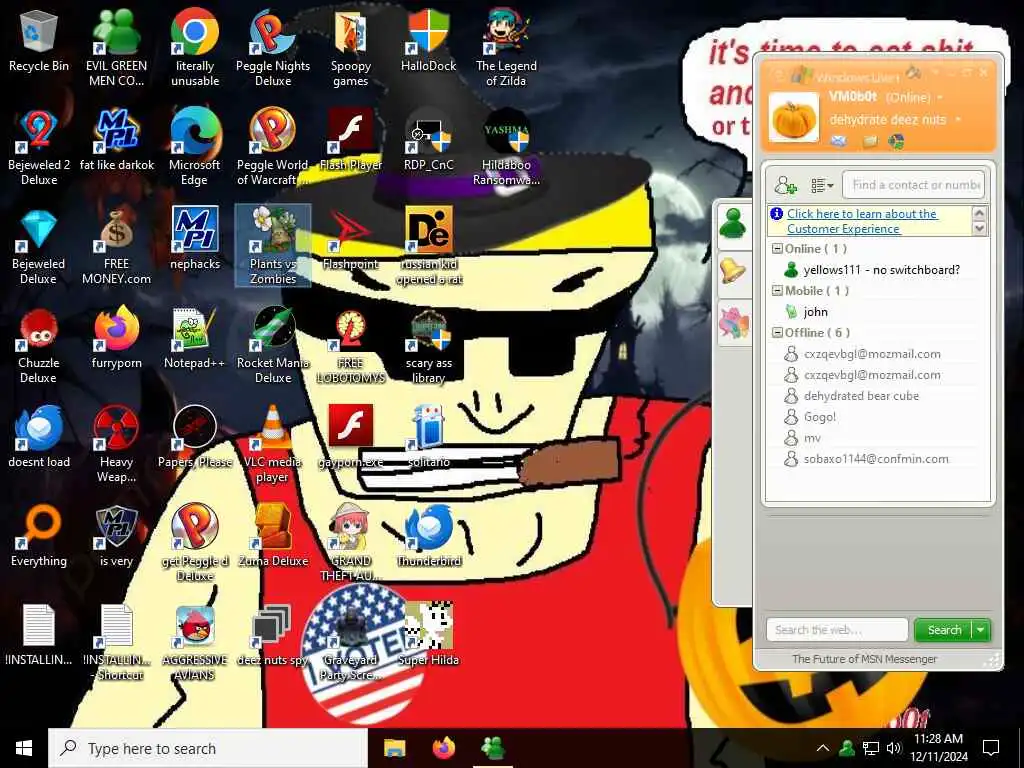Viewport: 1024px width, 768px height.
Task: Select Hildaboo Ransomware desktop icon
Action: pos(506,145)
